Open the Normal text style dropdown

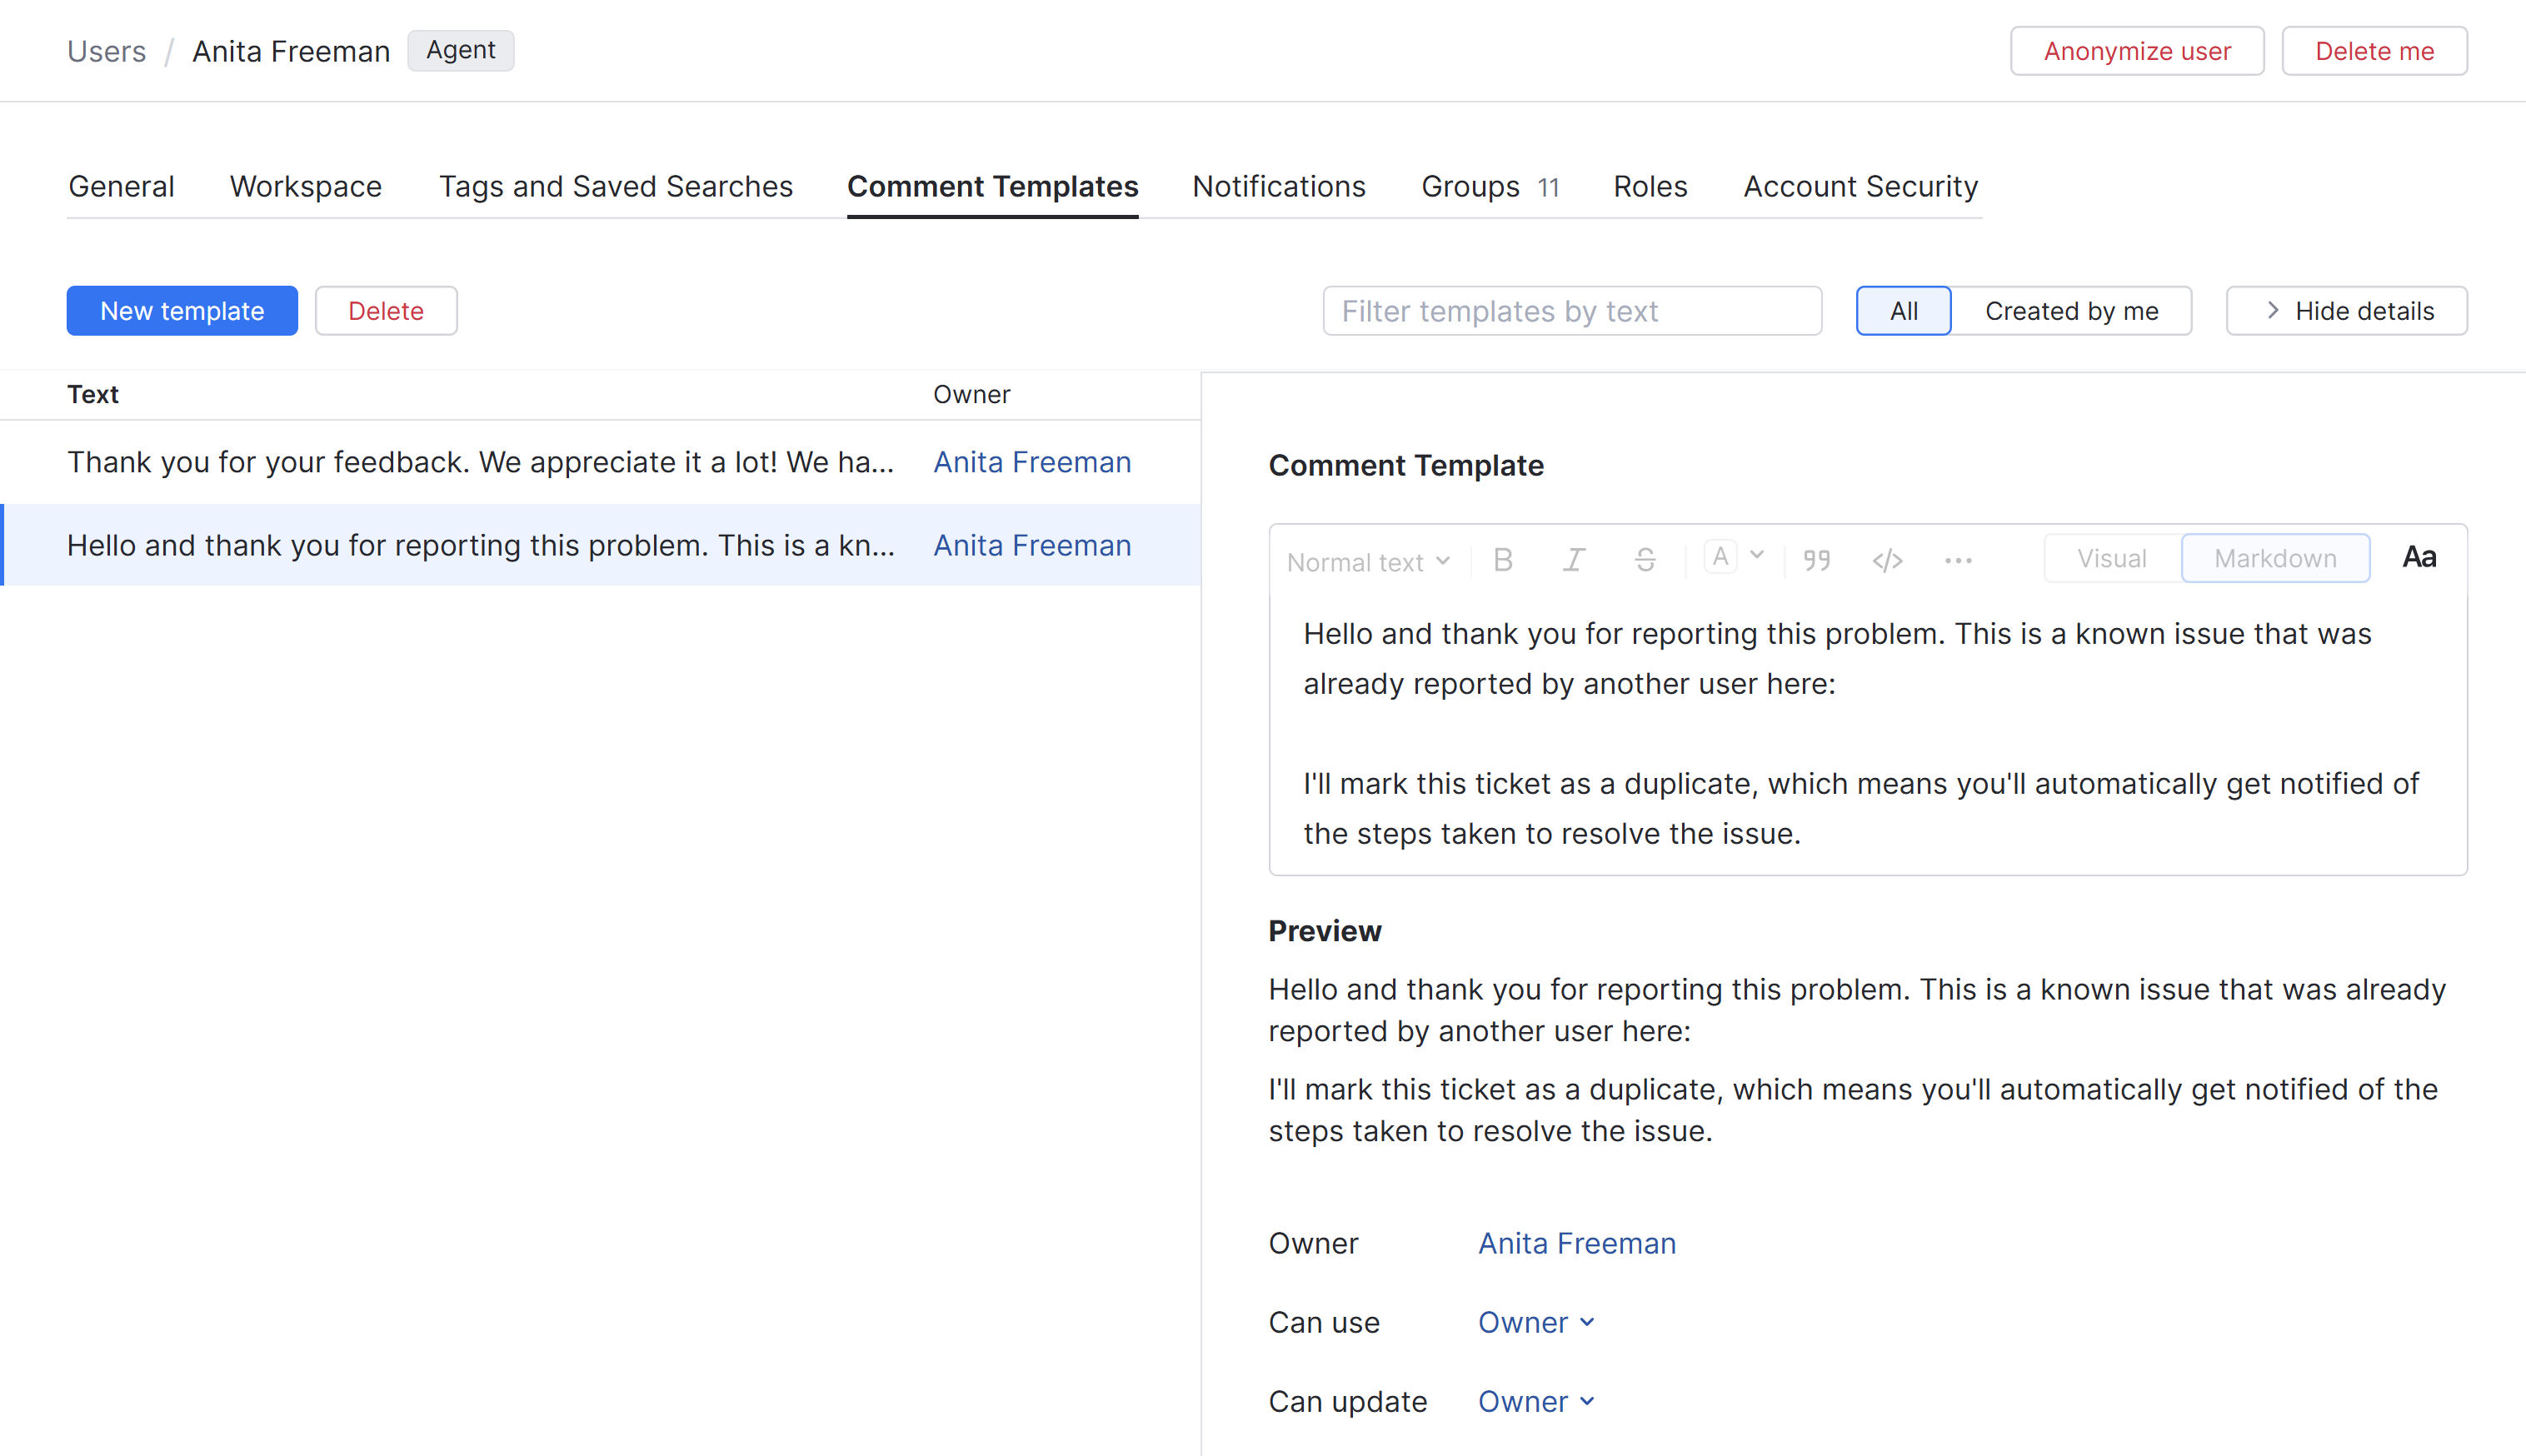(x=1367, y=562)
